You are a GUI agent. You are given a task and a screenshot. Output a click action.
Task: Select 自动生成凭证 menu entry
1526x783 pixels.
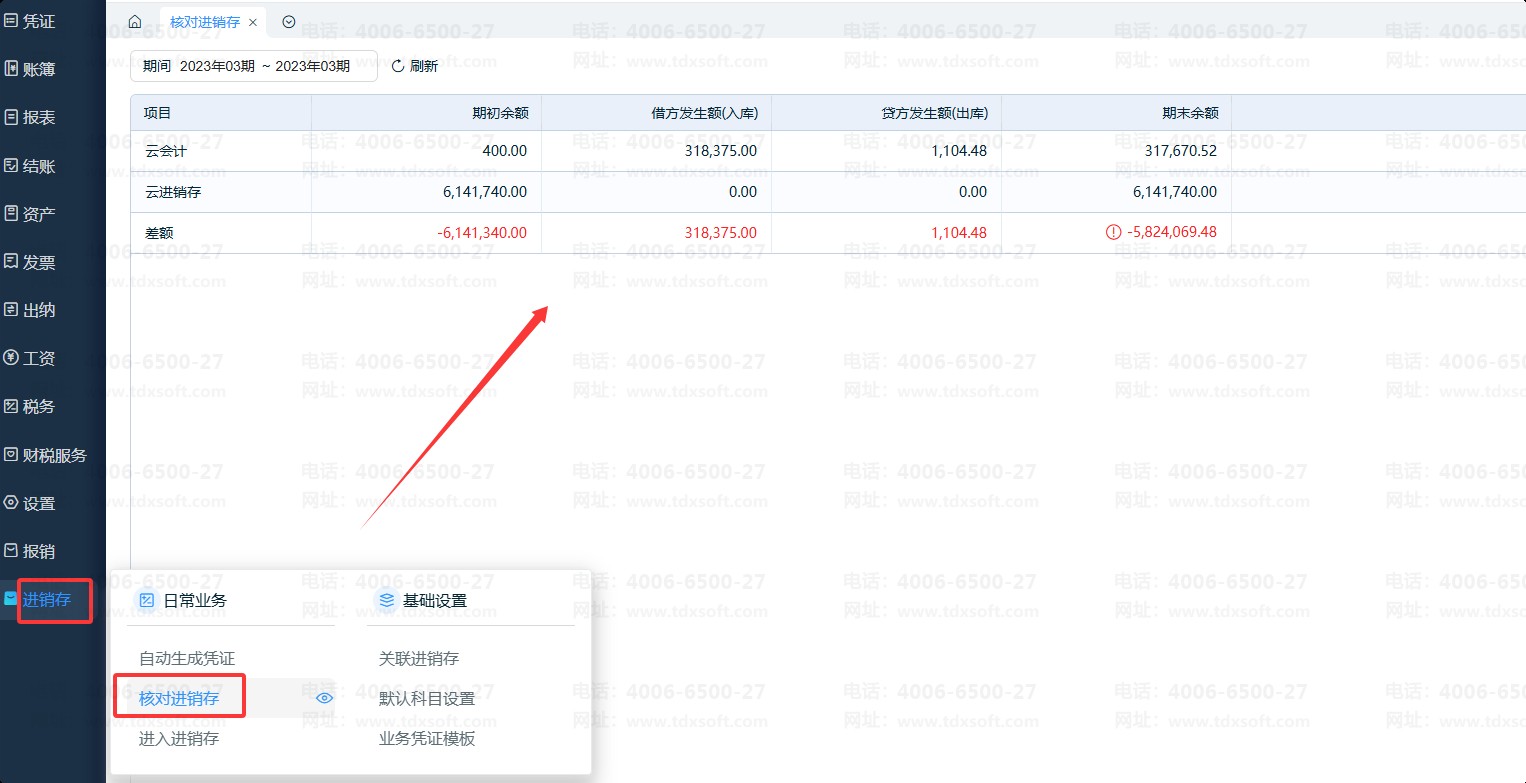187,658
